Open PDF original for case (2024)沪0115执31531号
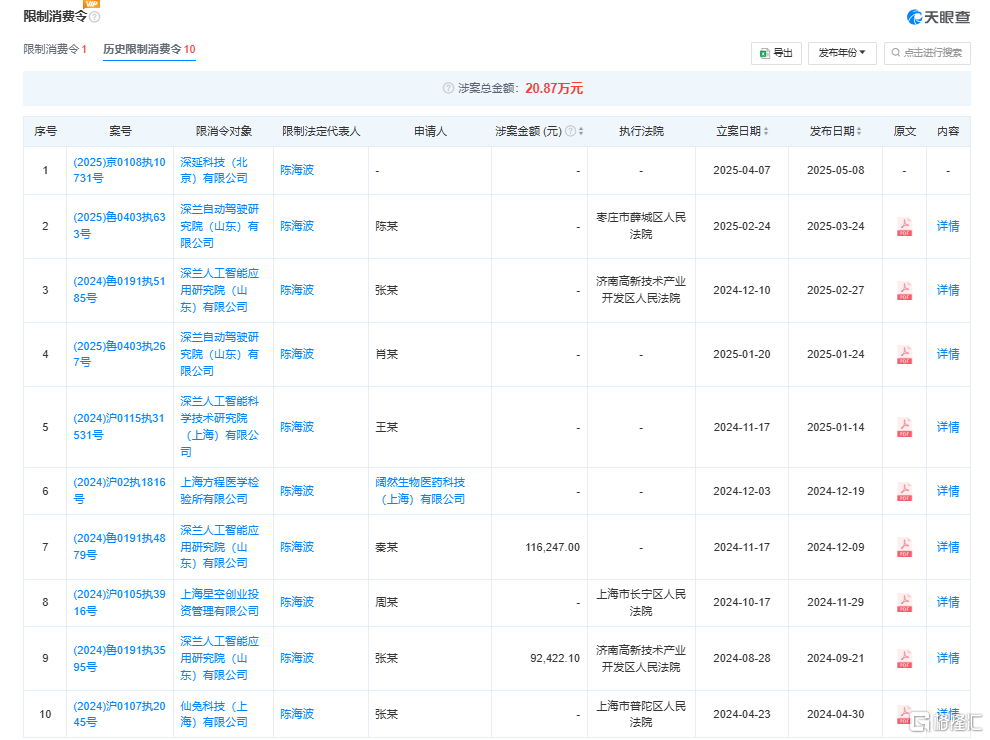The image size is (990, 740). coord(904,427)
